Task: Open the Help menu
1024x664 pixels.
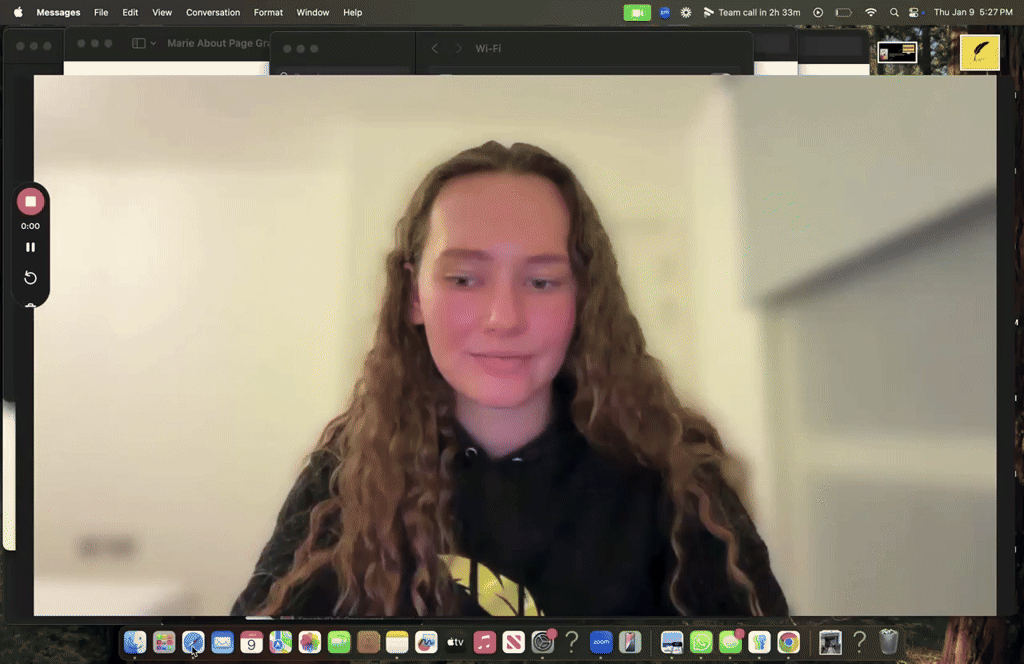Action: click(x=353, y=12)
